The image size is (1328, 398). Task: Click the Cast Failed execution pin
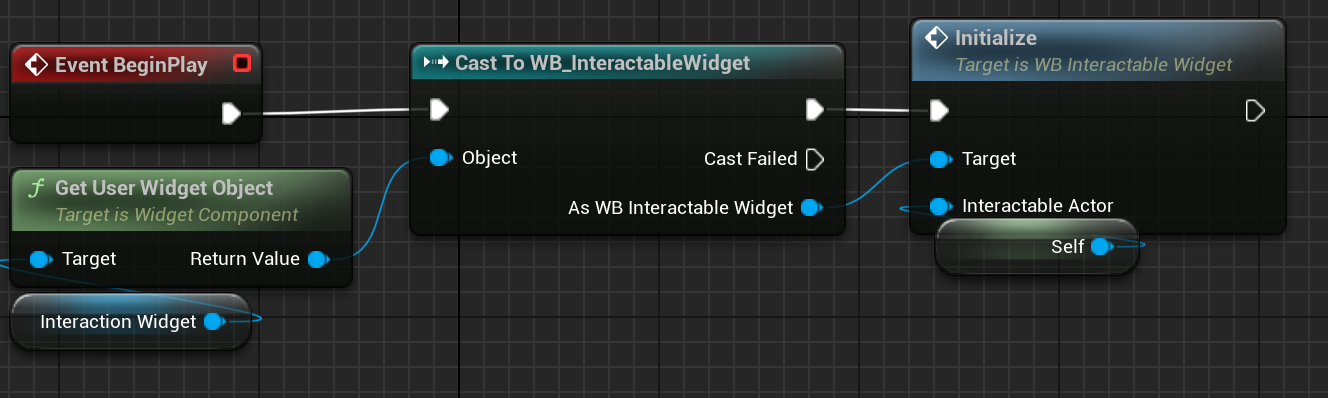point(815,159)
